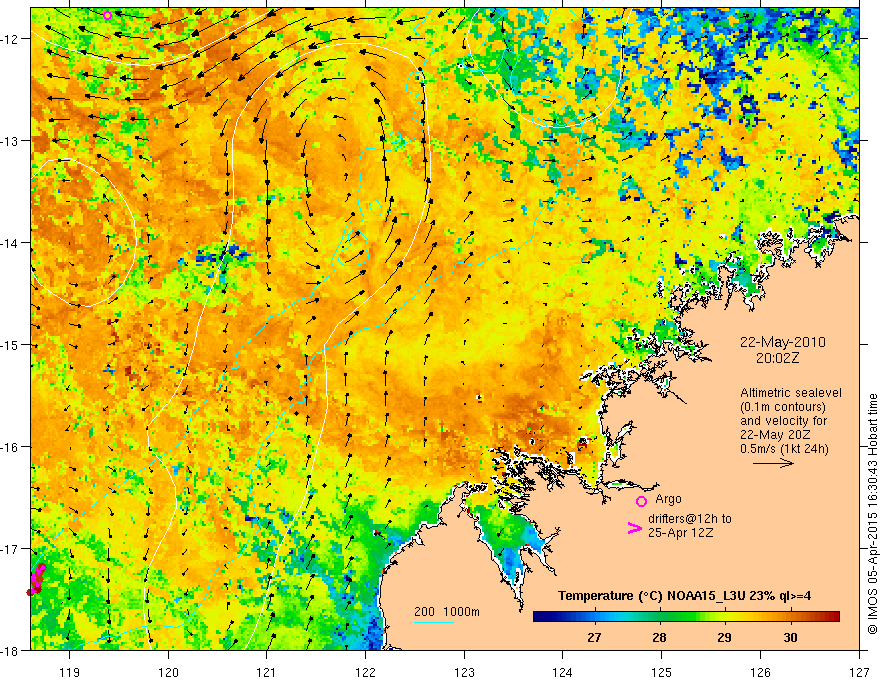Viewport: 880px width, 680px height.
Task: Click the '-14' latitude axis label
Action: [x=10, y=243]
